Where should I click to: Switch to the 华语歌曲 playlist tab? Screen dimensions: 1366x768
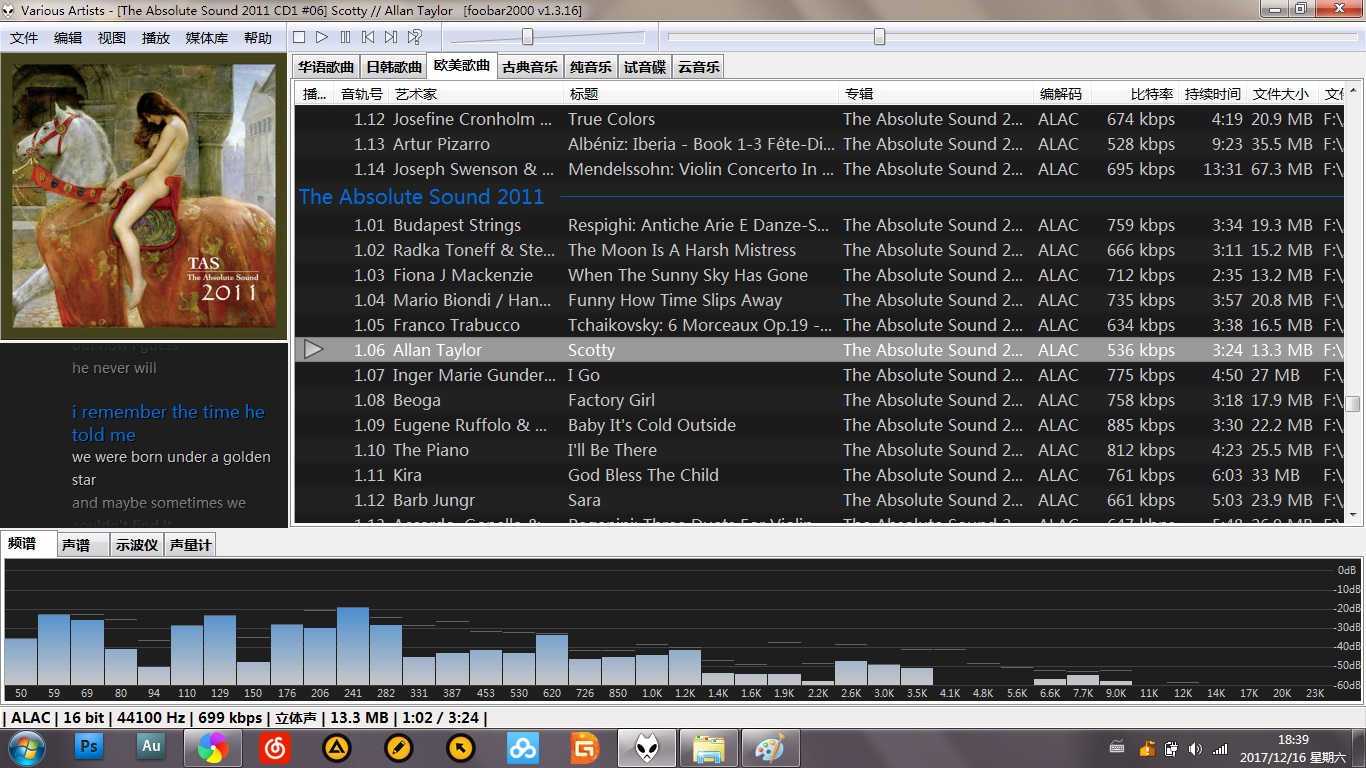click(x=326, y=67)
